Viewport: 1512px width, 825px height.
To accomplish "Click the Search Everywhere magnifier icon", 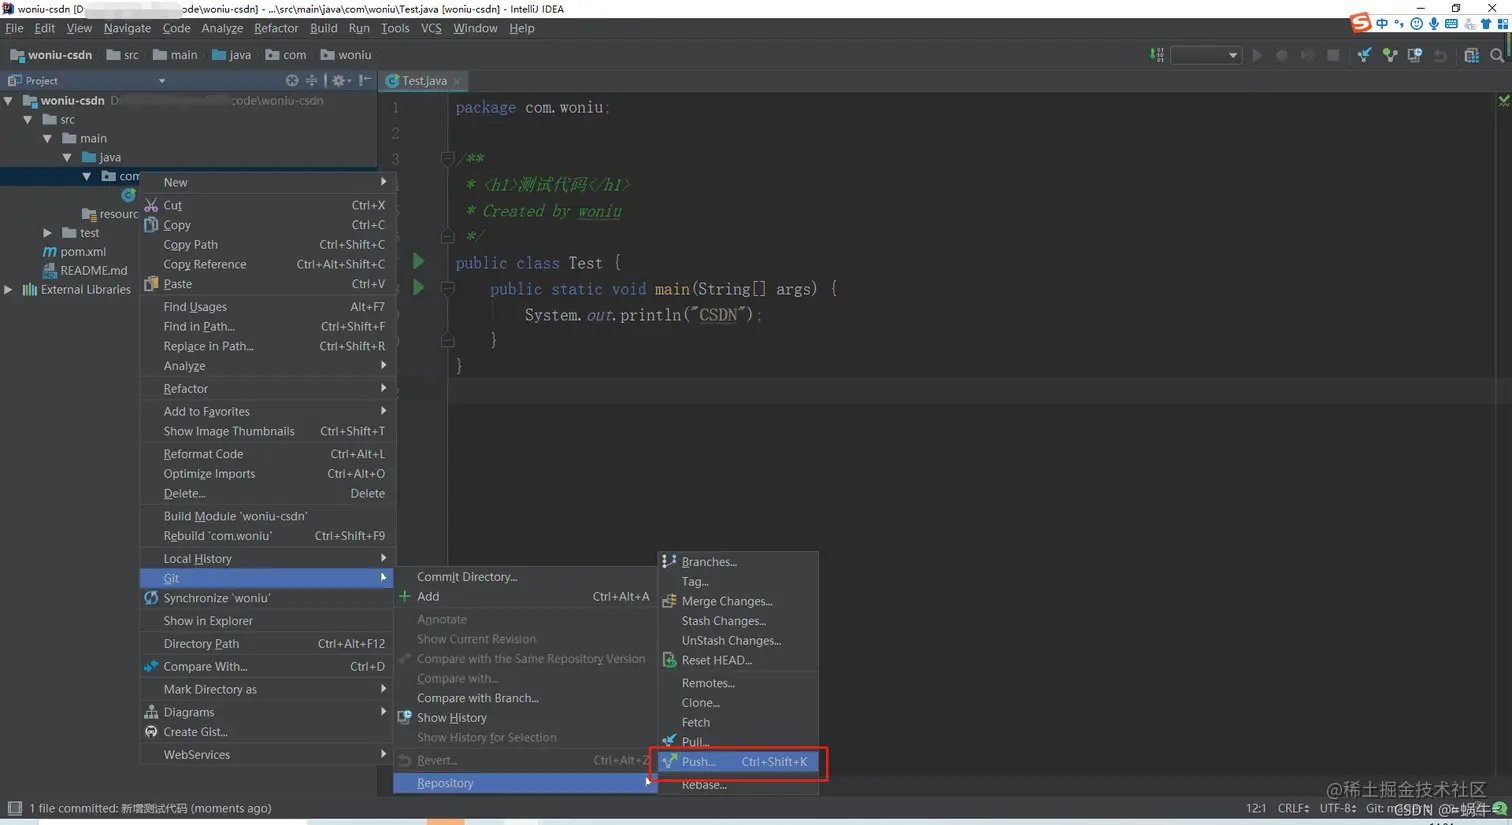I will click(x=1497, y=55).
